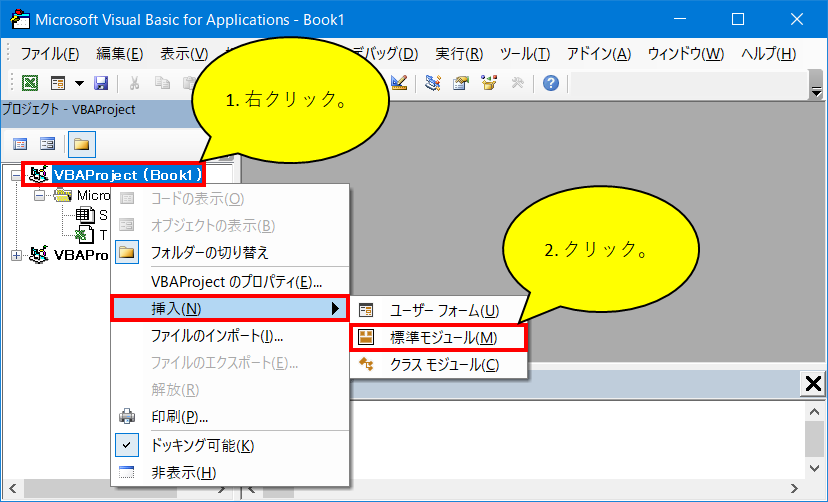Image resolution: width=828 pixels, height=502 pixels.
Task: Open the 編集(E) menu
Action: point(120,54)
